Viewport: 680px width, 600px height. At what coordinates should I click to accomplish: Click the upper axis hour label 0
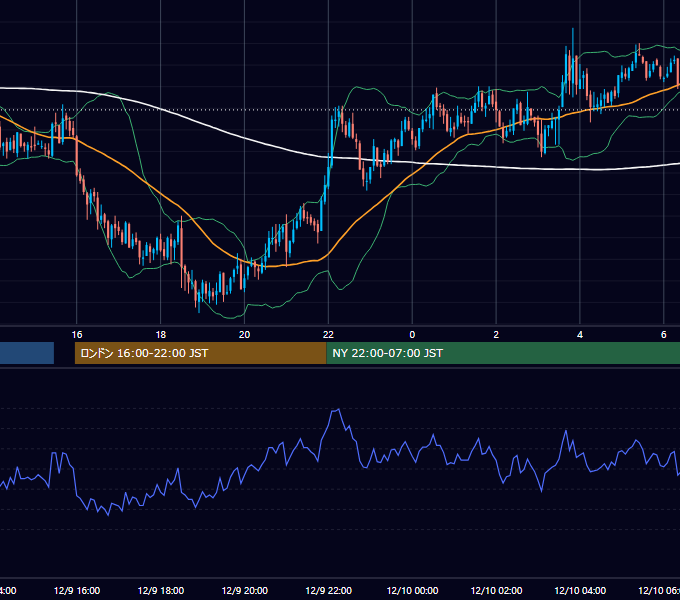412,335
